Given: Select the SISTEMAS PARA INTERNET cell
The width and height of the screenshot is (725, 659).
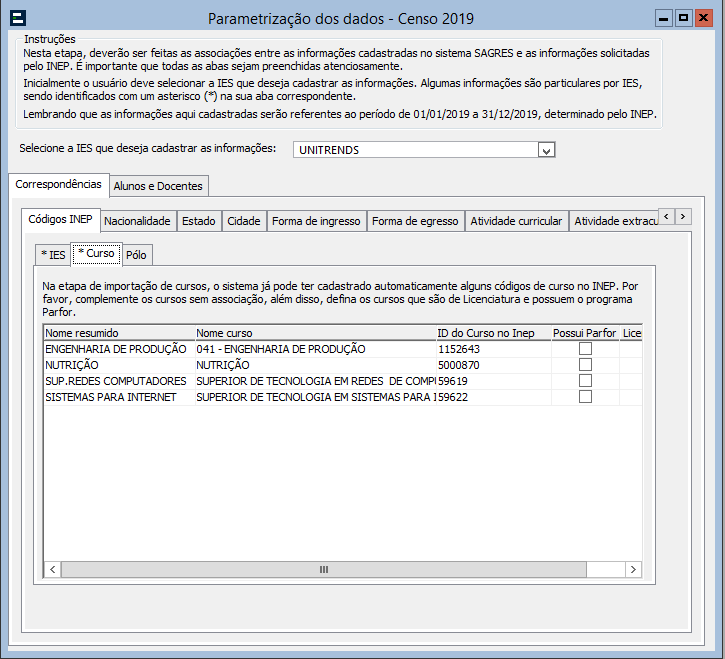Looking at the screenshot, I should click(x=119, y=397).
